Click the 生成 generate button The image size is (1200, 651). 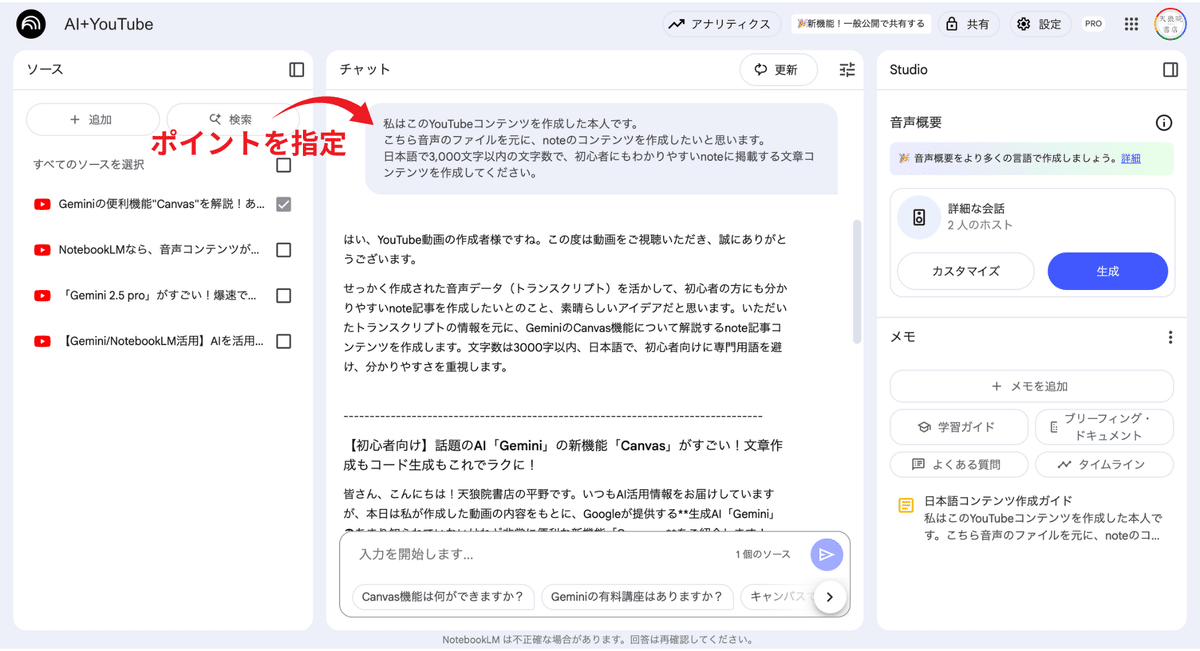(1107, 271)
